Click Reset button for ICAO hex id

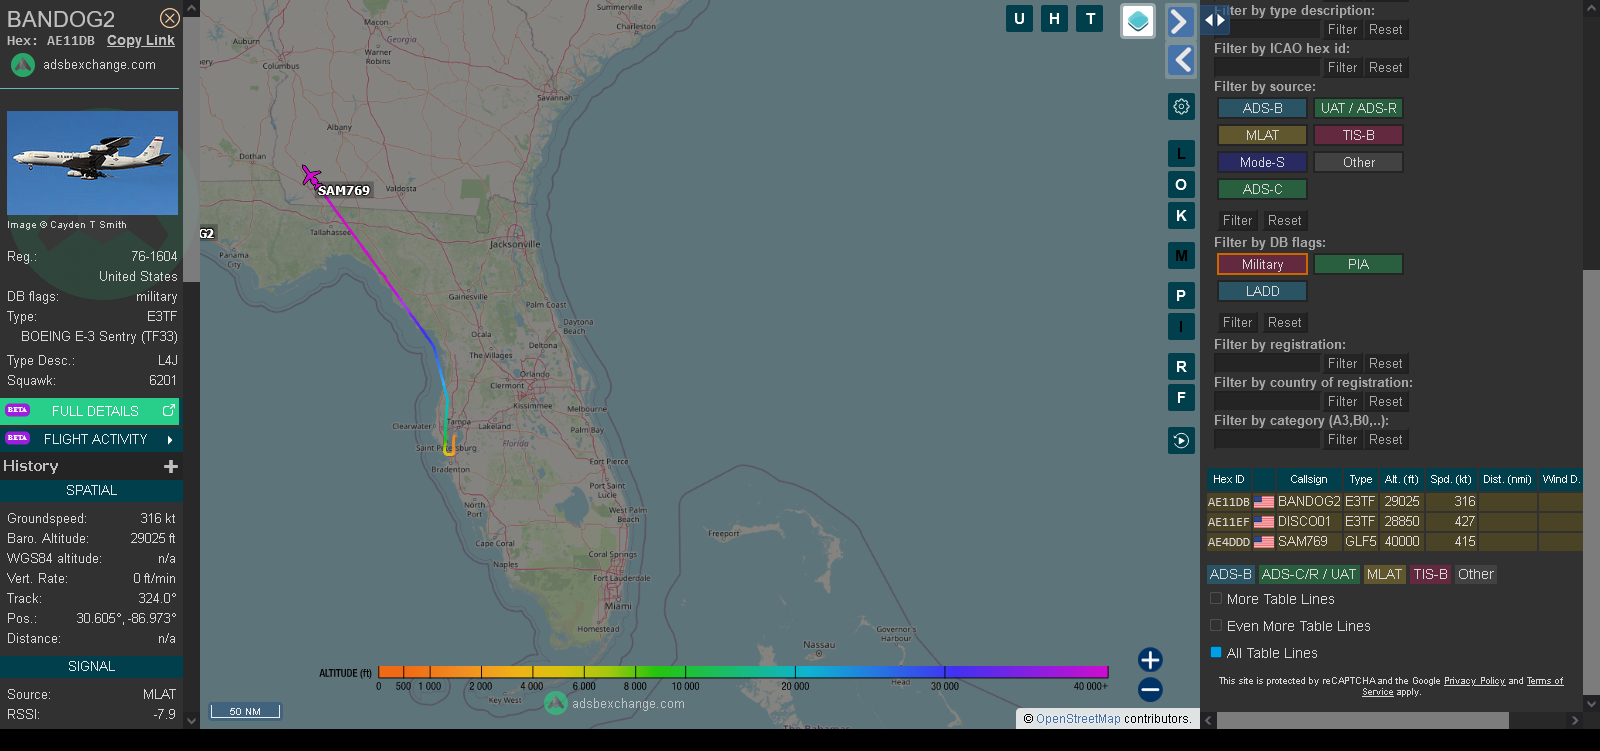click(1385, 67)
